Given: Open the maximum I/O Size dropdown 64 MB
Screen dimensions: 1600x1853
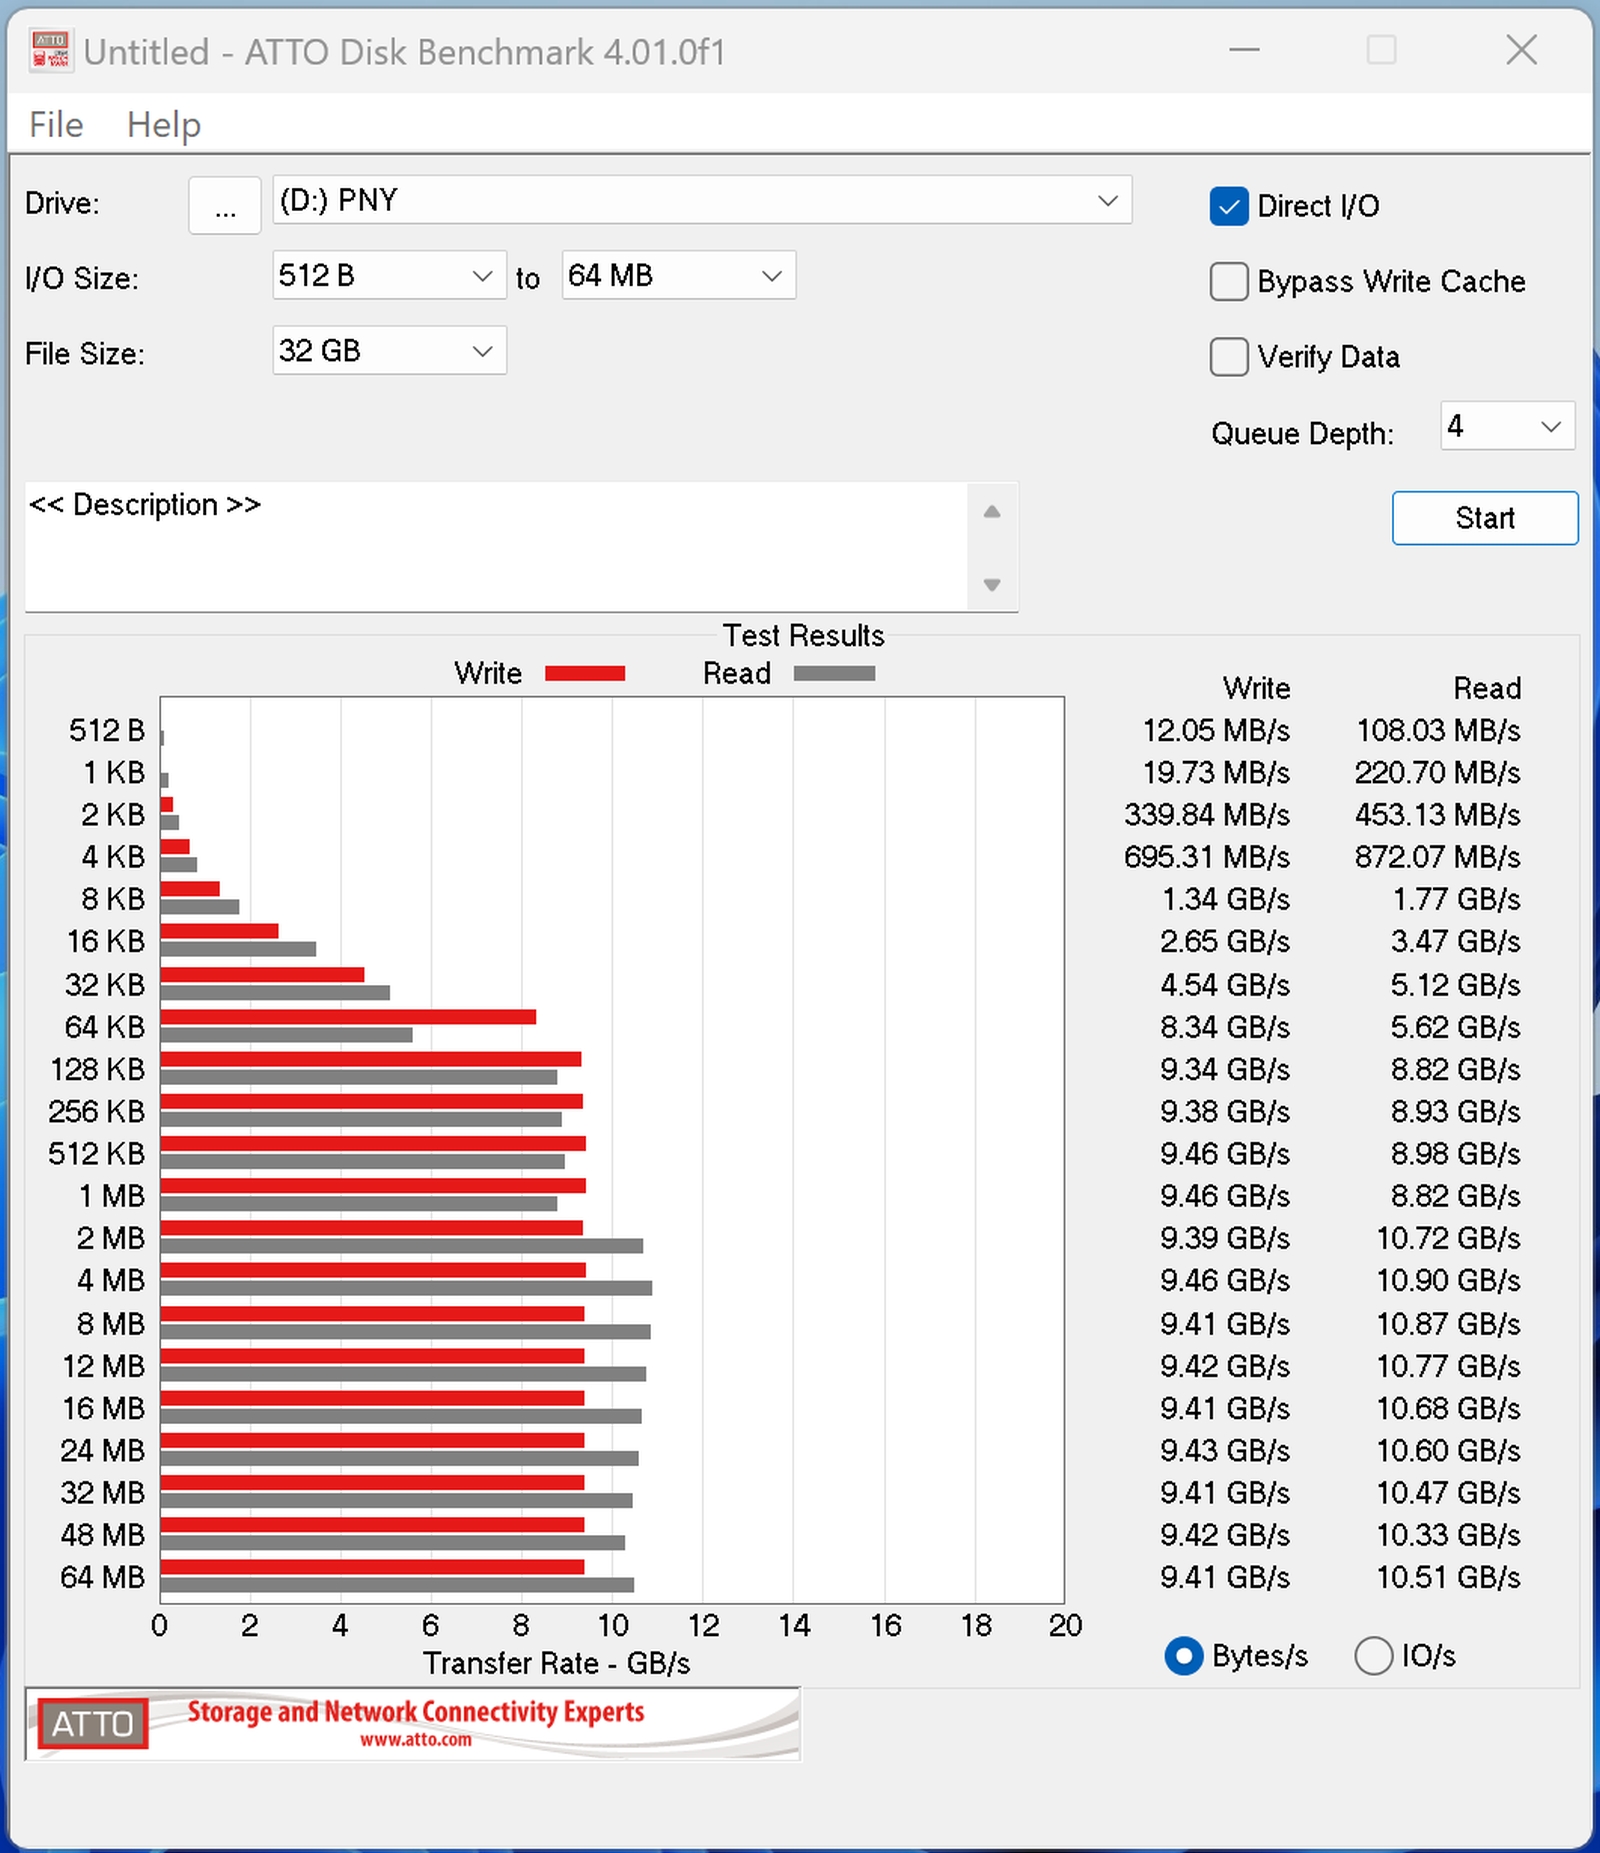Looking at the screenshot, I should (679, 275).
